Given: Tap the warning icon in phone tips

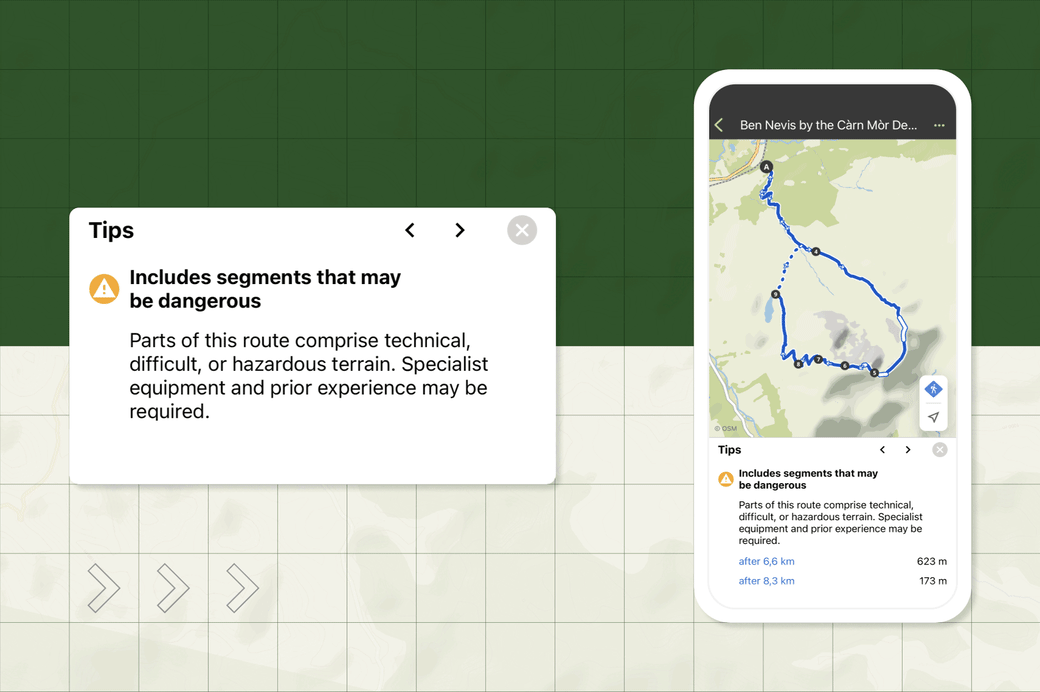Looking at the screenshot, I should coord(726,478).
